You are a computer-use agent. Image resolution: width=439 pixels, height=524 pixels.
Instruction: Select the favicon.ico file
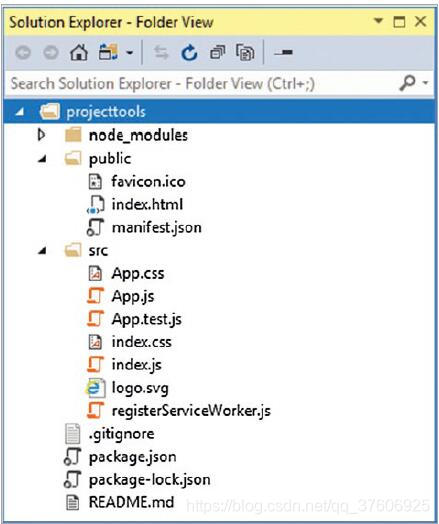click(x=148, y=181)
